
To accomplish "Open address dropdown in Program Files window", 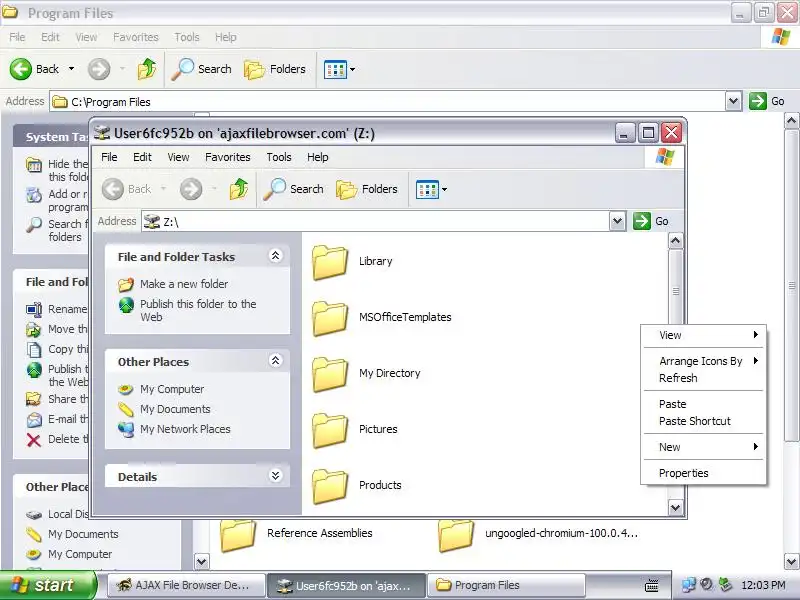I will click(733, 101).
